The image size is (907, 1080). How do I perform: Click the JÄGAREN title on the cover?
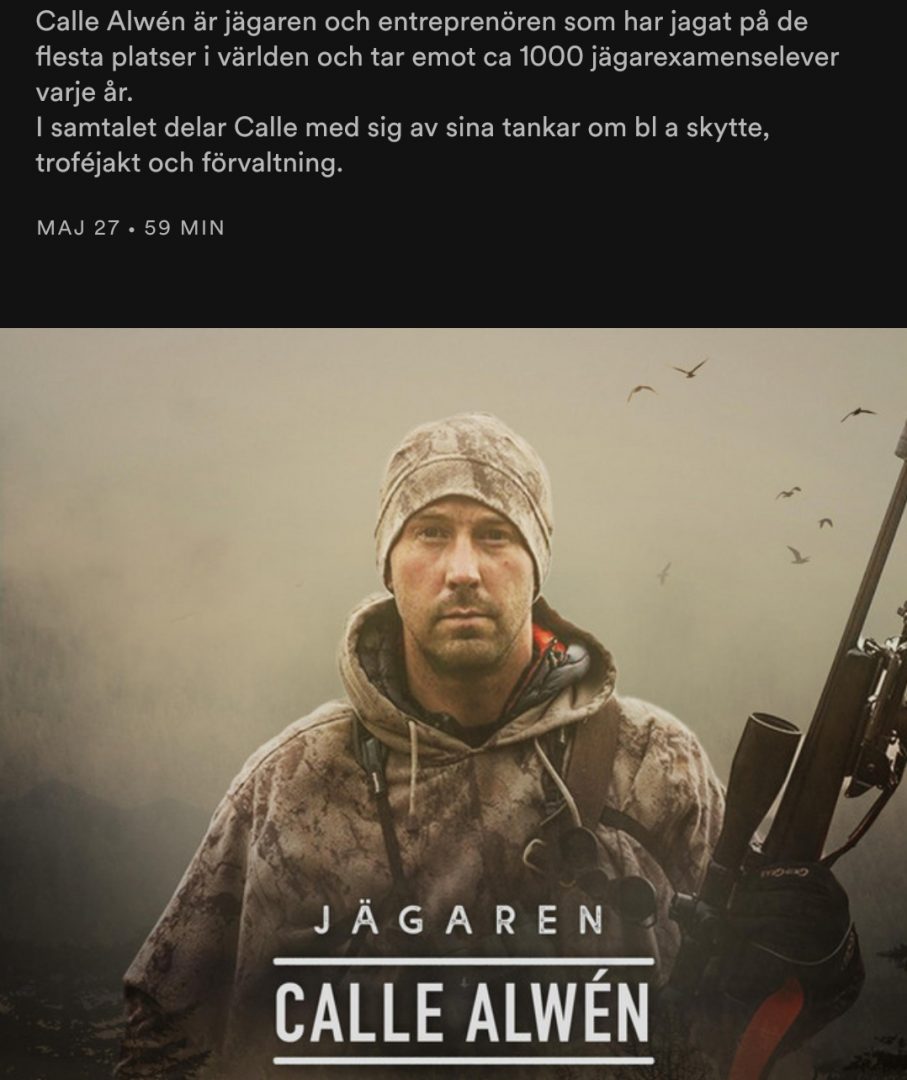click(459, 922)
